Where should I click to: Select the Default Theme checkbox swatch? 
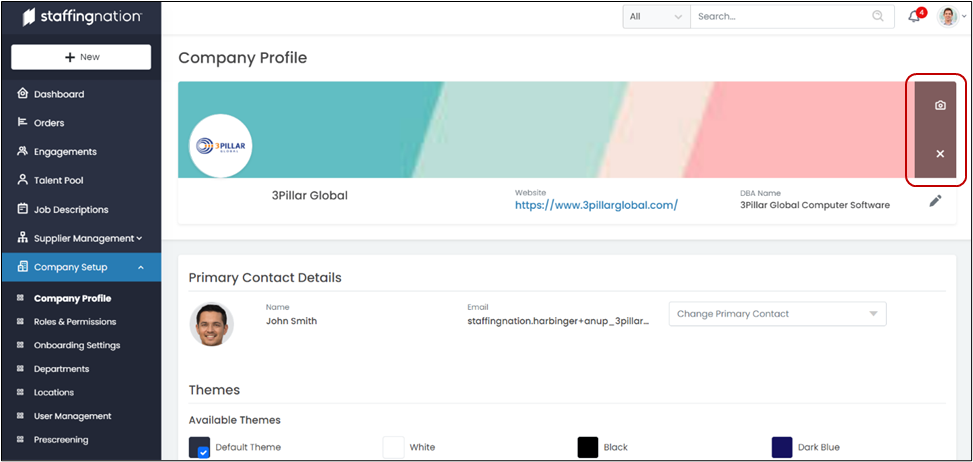[200, 447]
